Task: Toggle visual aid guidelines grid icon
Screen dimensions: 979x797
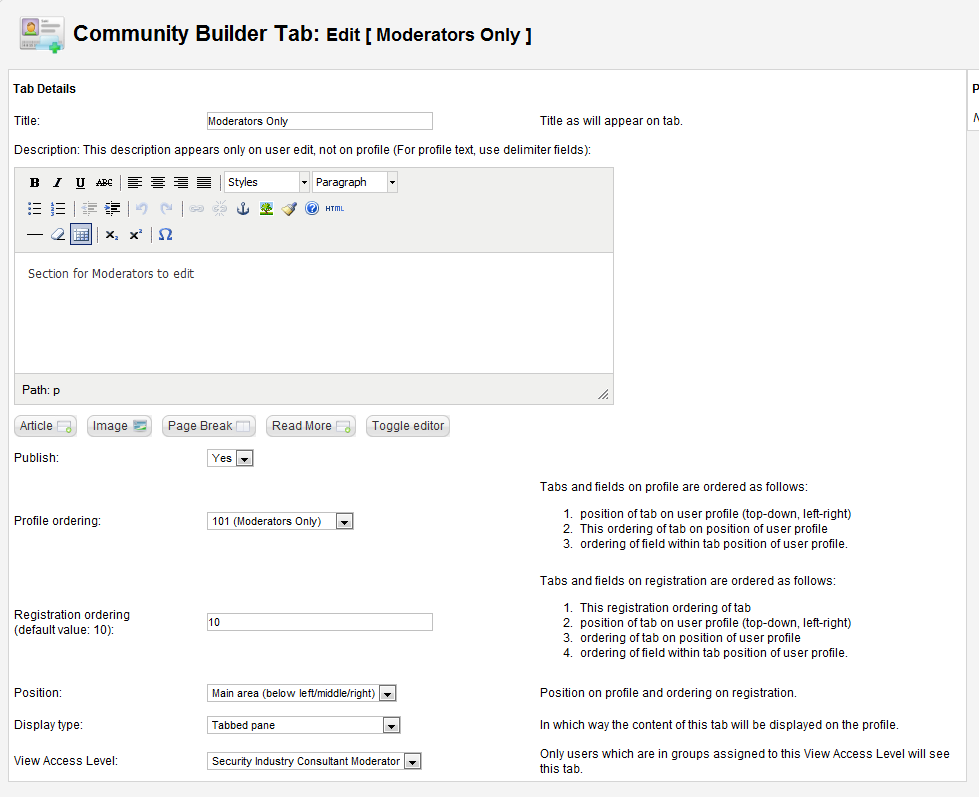Action: click(81, 235)
